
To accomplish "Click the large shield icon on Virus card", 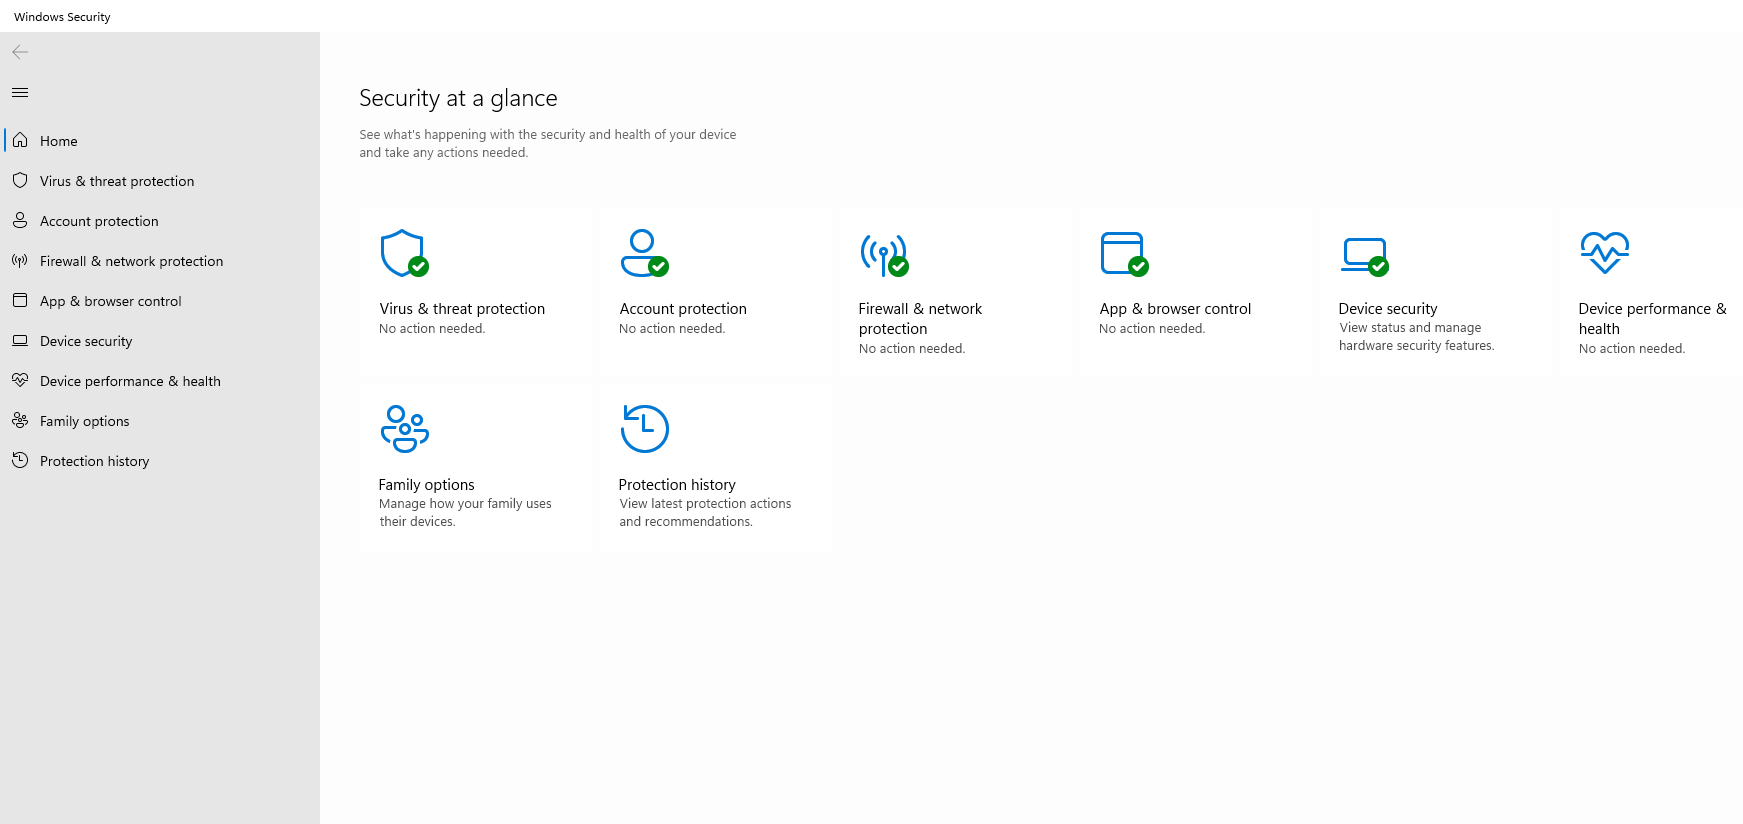I will tap(404, 253).
